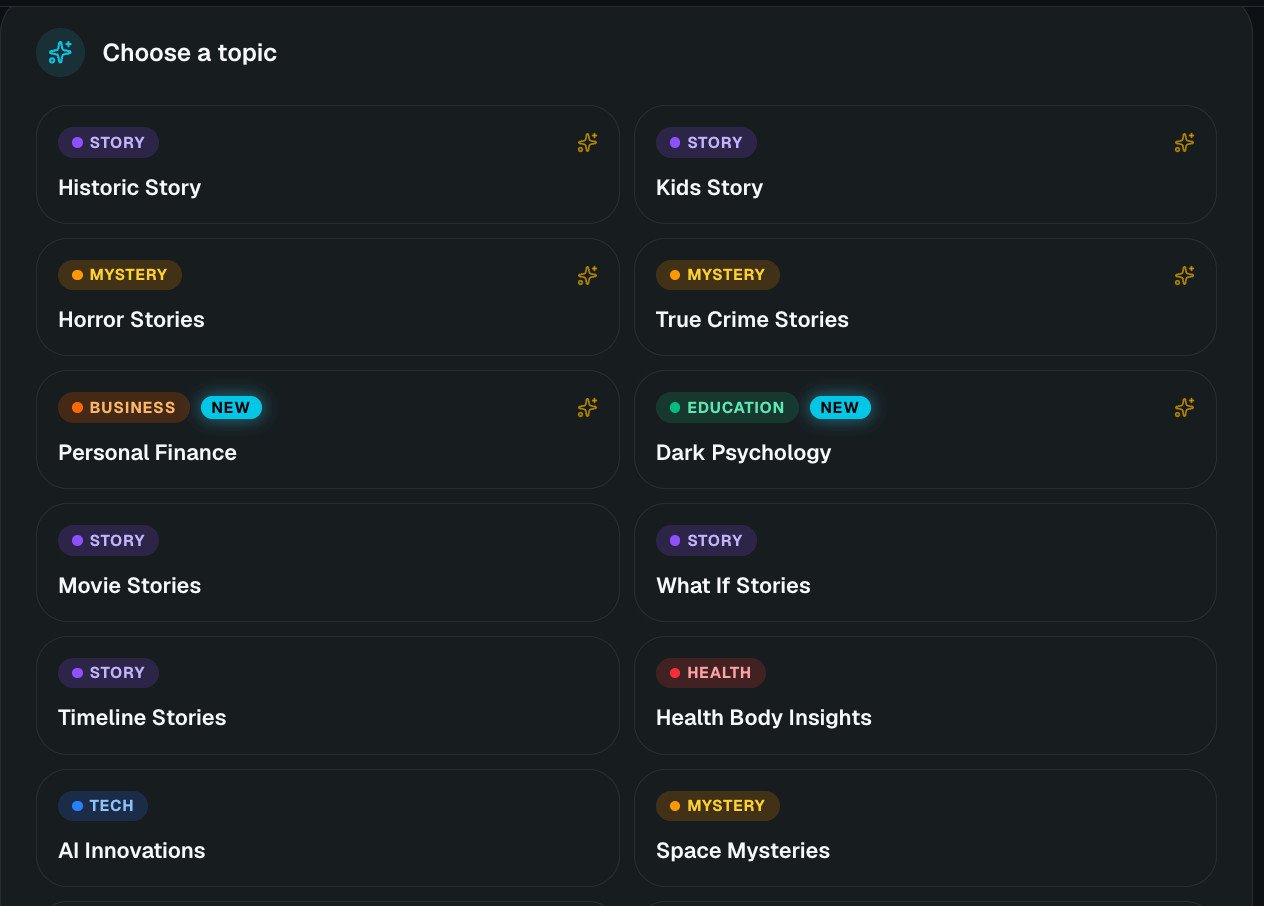1264x906 pixels.
Task: Pick the Space Mysteries topic
Action: pos(925,828)
